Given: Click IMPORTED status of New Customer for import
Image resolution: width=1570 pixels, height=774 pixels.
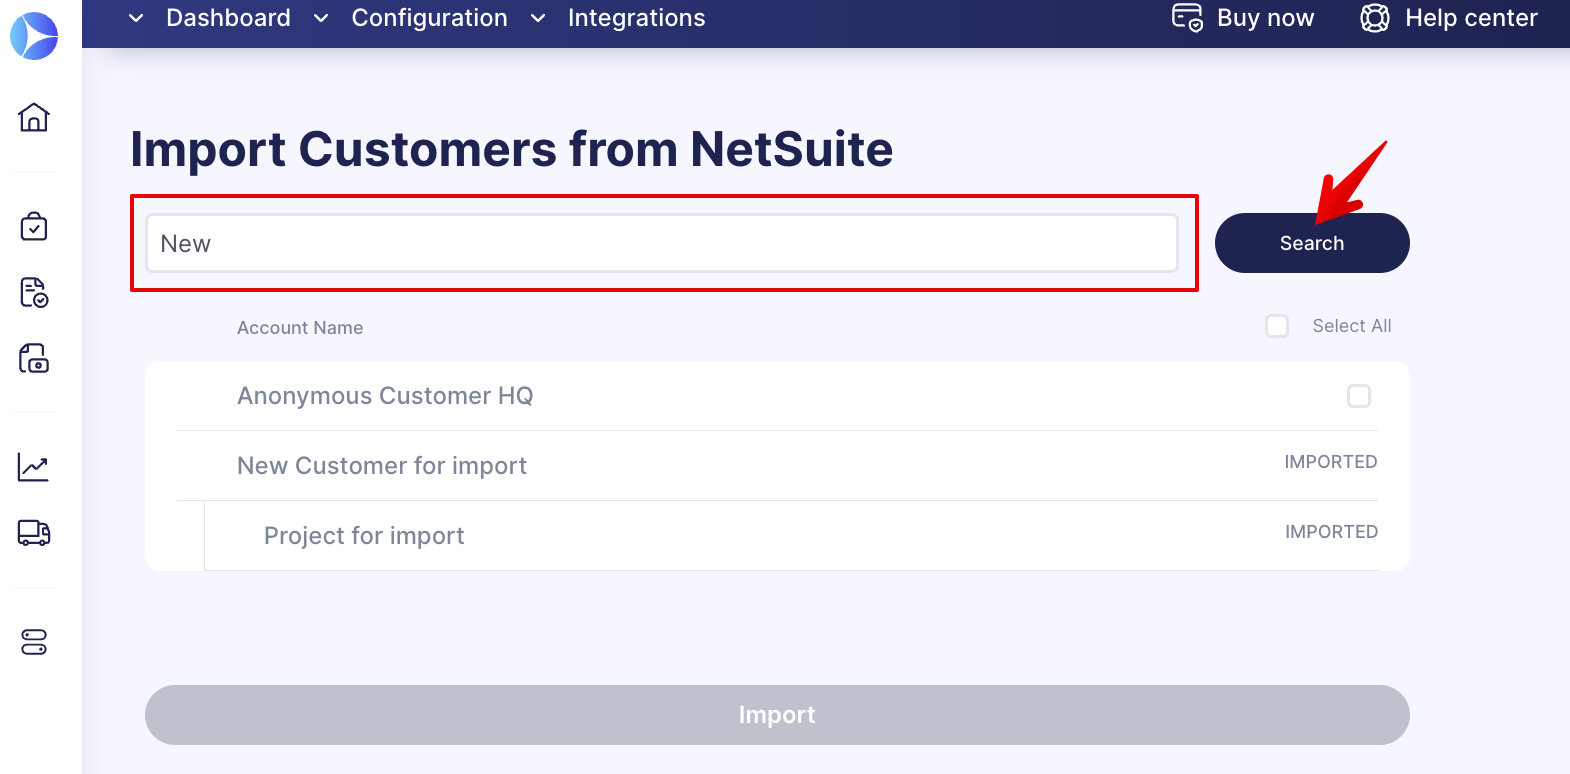Looking at the screenshot, I should point(1331,462).
